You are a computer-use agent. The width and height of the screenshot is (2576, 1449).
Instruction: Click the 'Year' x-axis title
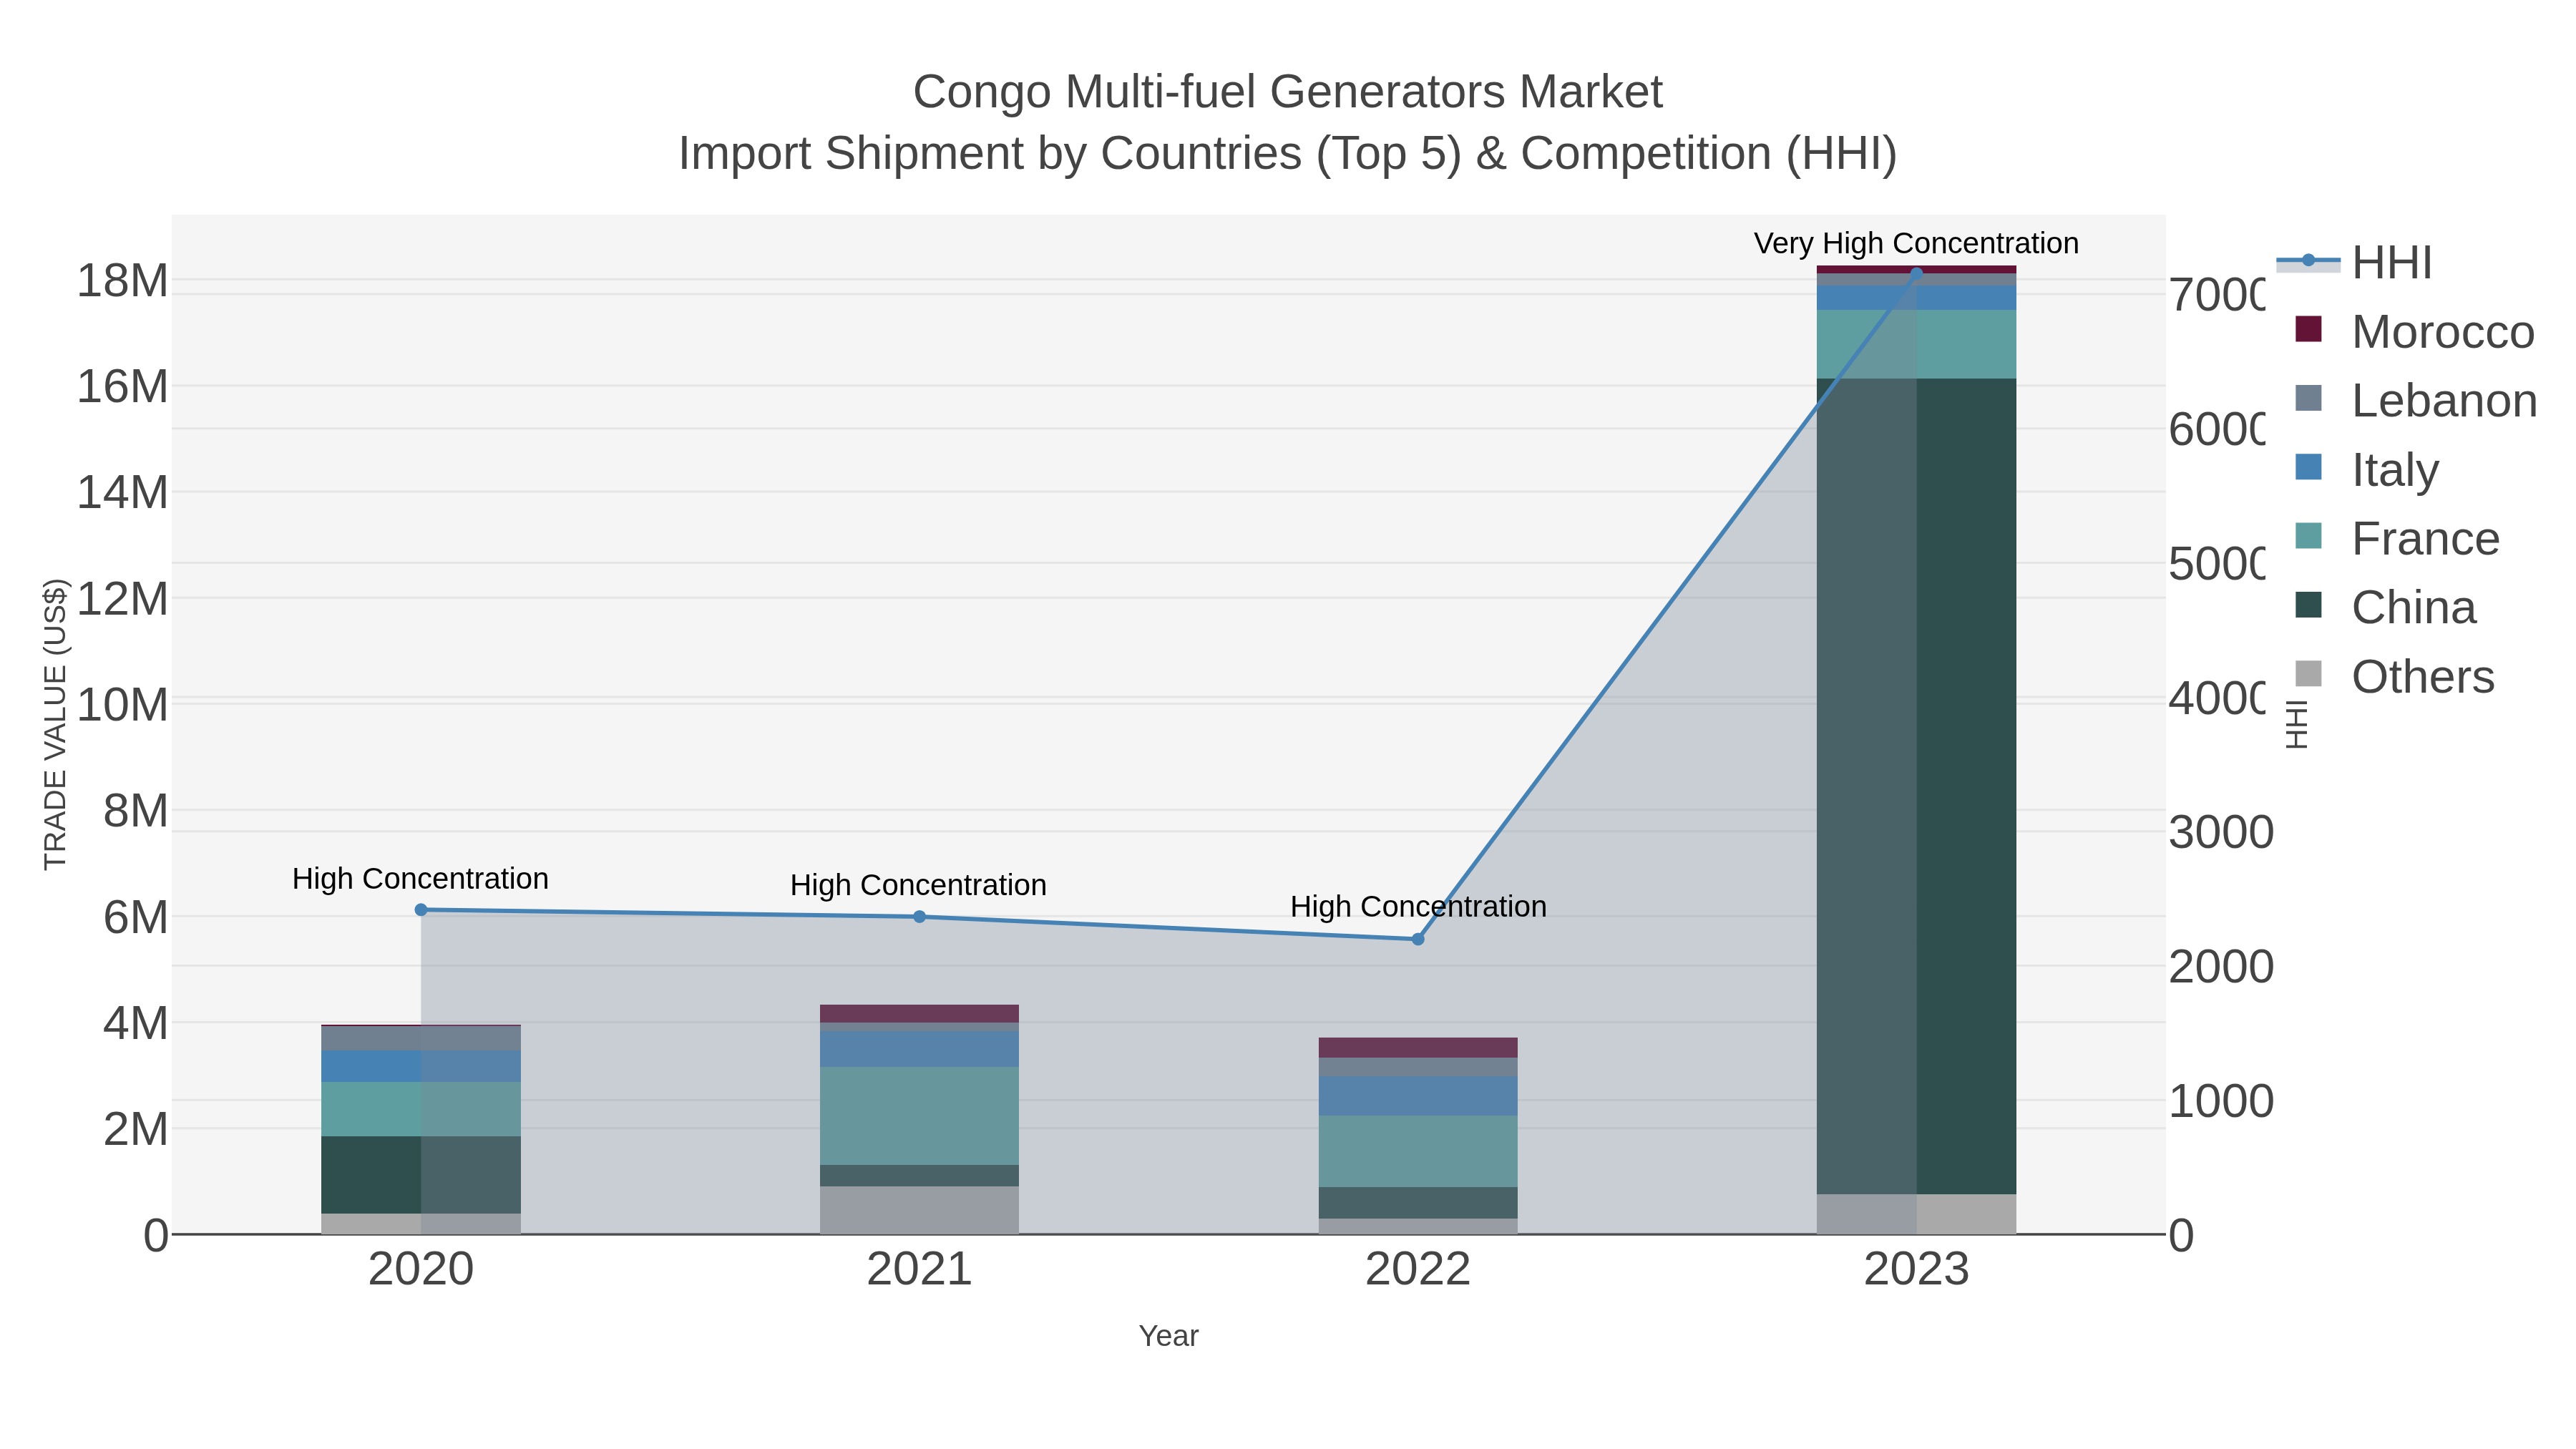pyautogui.click(x=1168, y=1336)
